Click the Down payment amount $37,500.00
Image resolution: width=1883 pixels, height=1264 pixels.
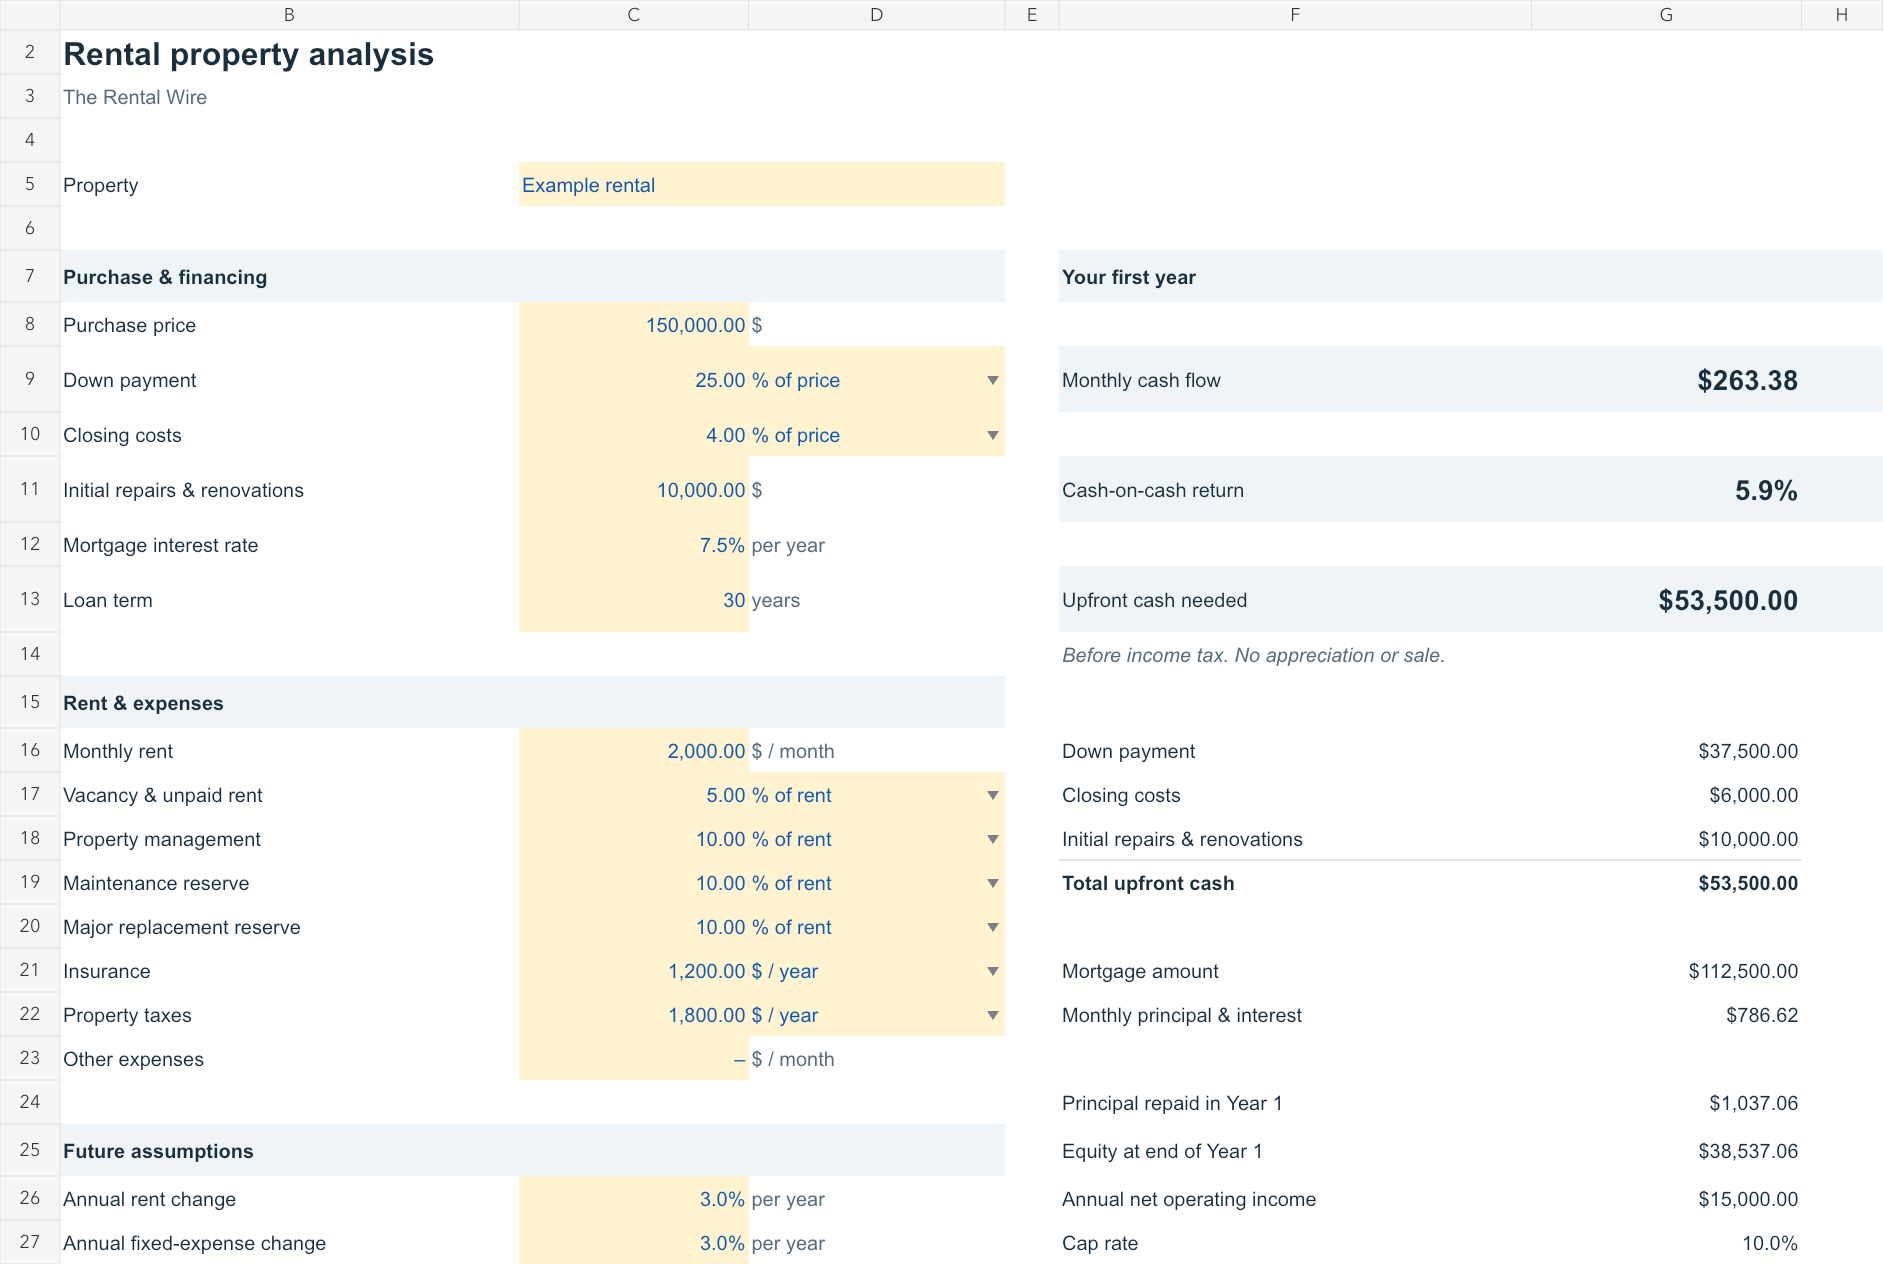point(1748,751)
